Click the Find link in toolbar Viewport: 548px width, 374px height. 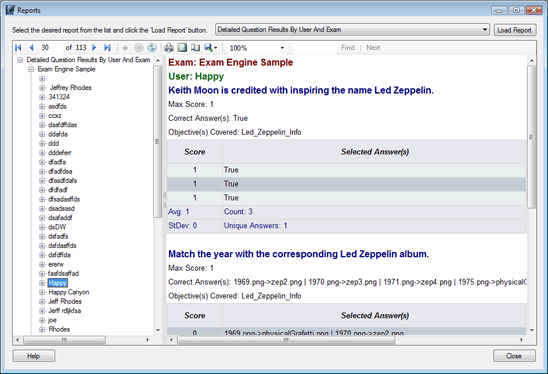tap(348, 48)
